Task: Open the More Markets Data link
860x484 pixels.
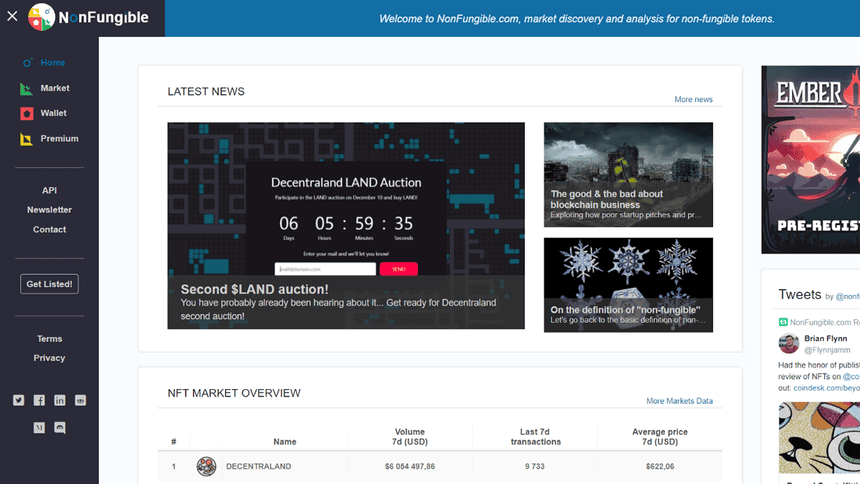Action: (679, 401)
